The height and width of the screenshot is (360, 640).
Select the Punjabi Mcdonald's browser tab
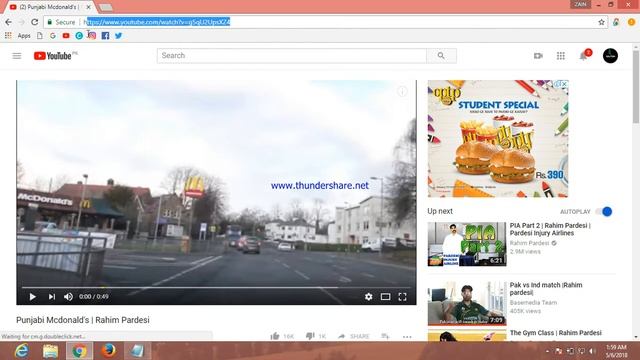[x=50, y=7]
